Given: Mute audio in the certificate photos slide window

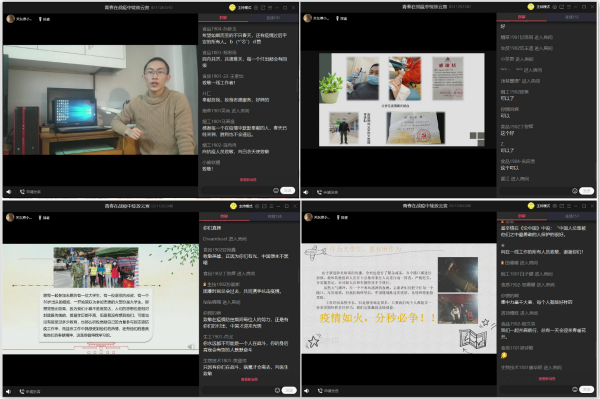Looking at the screenshot, I should pyautogui.click(x=306, y=192).
